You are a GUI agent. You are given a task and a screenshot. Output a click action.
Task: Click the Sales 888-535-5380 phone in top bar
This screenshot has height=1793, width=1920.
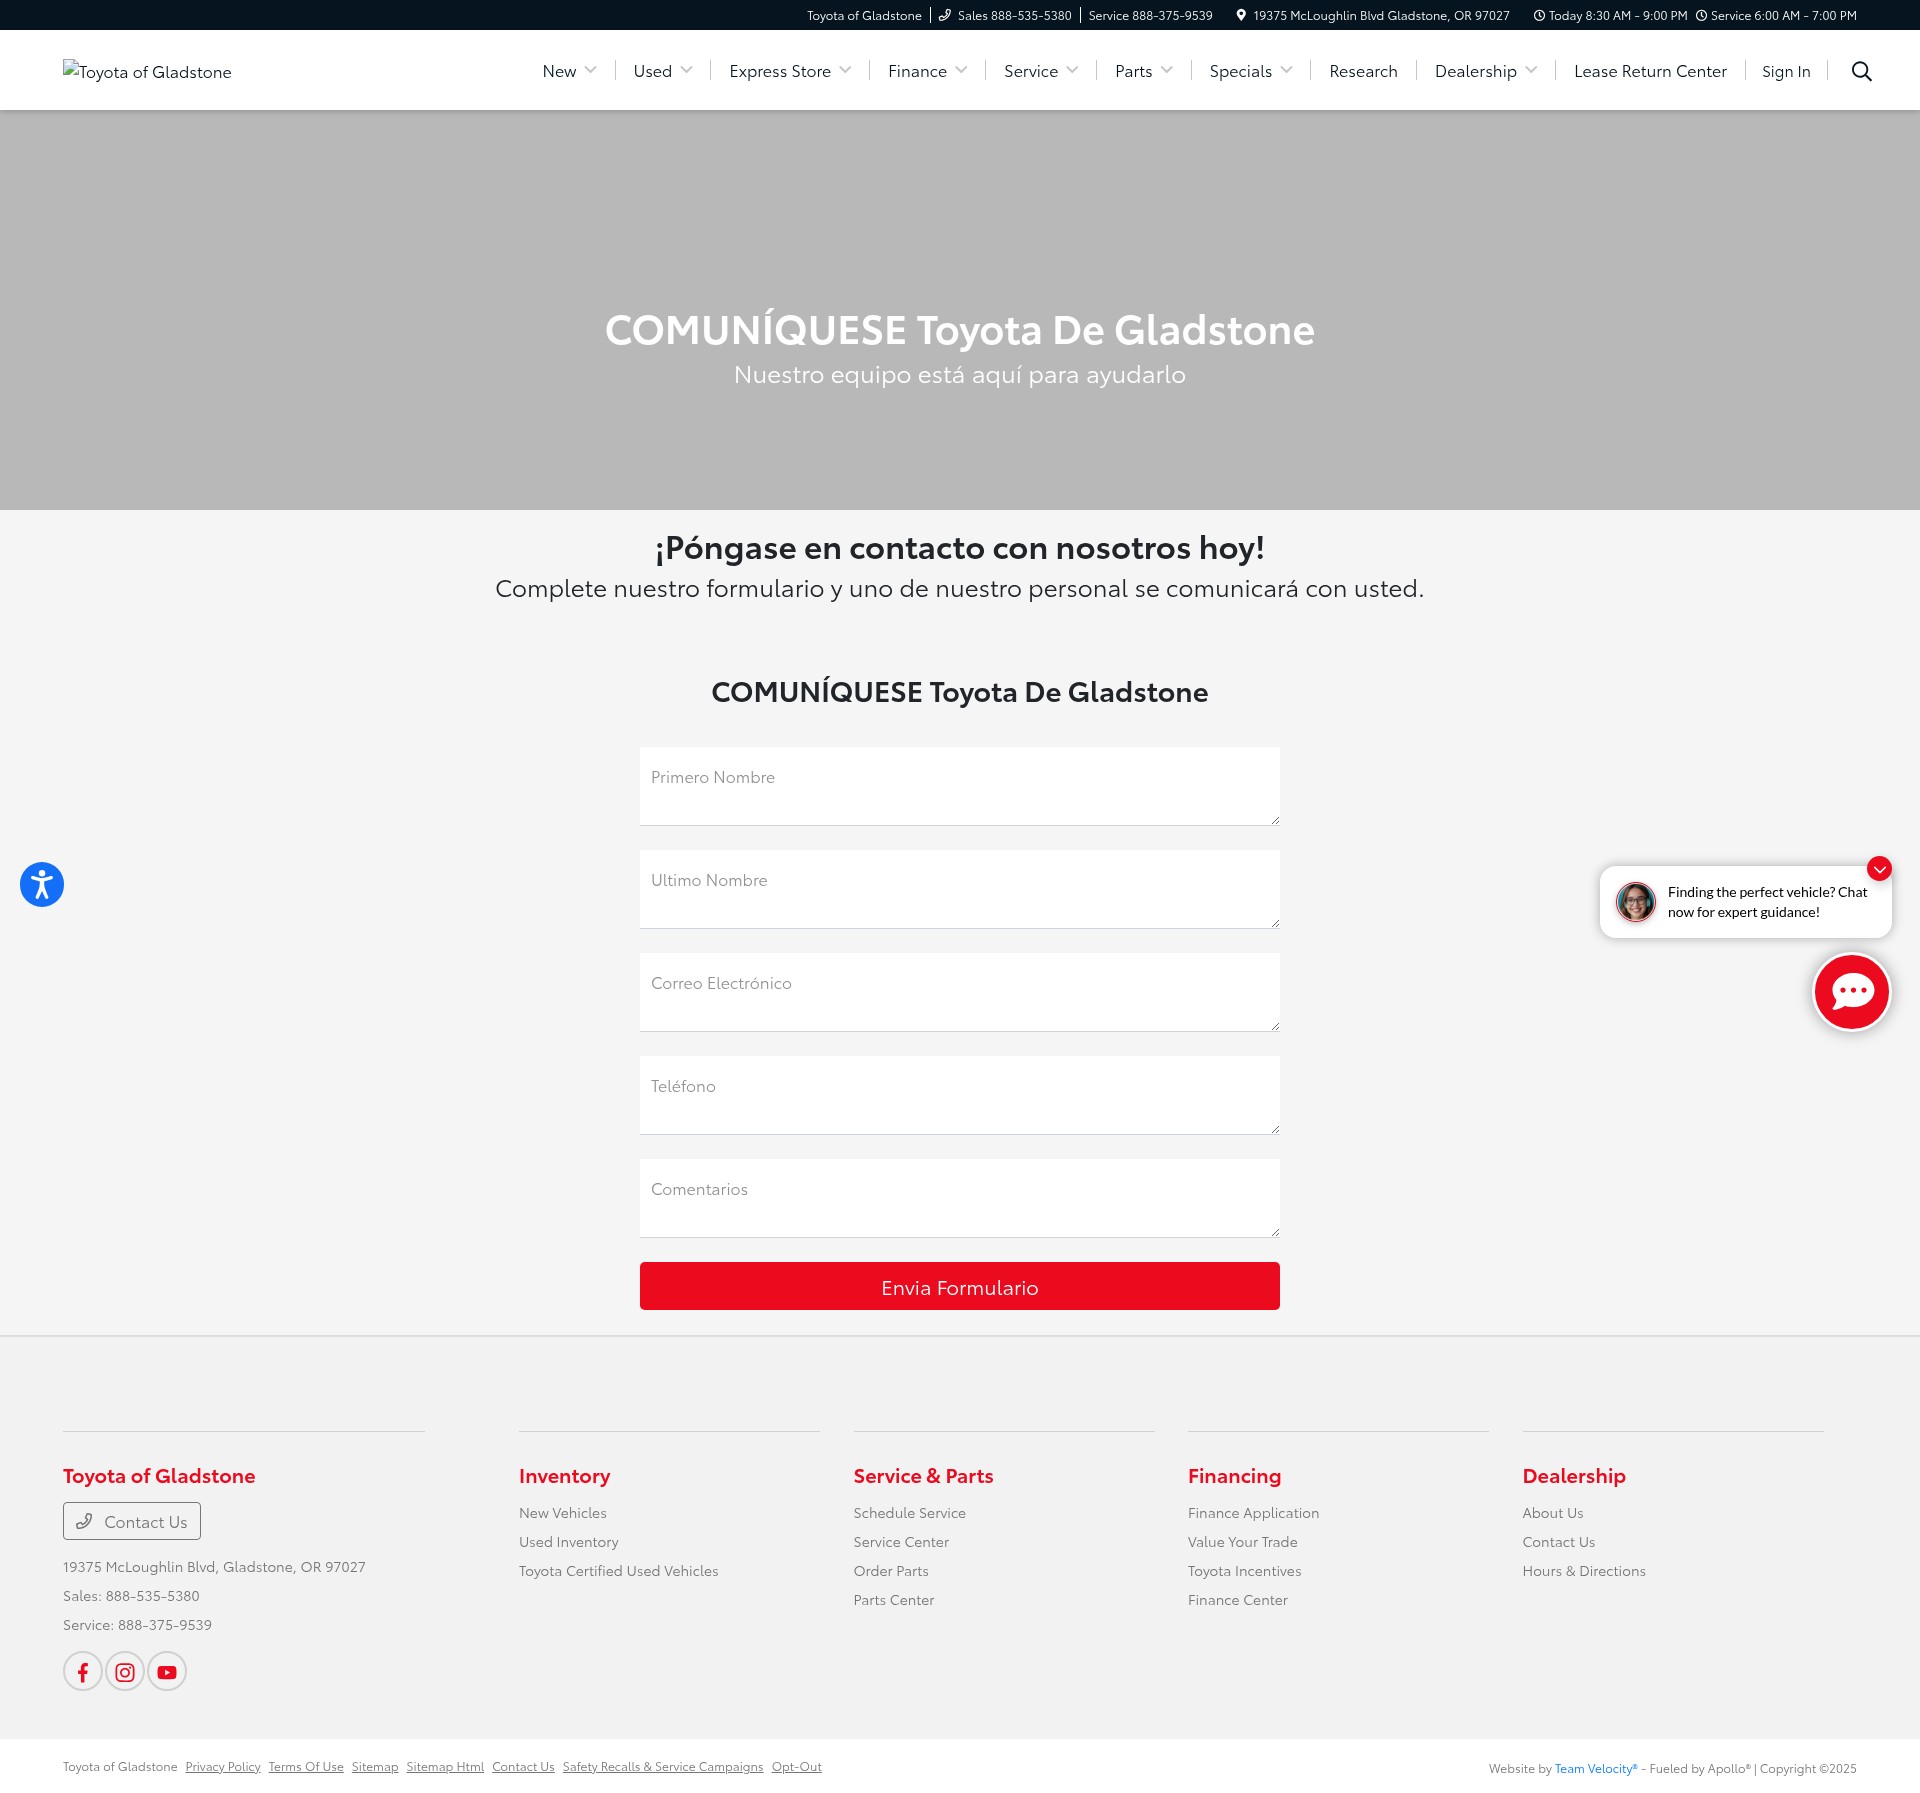pos(1005,15)
